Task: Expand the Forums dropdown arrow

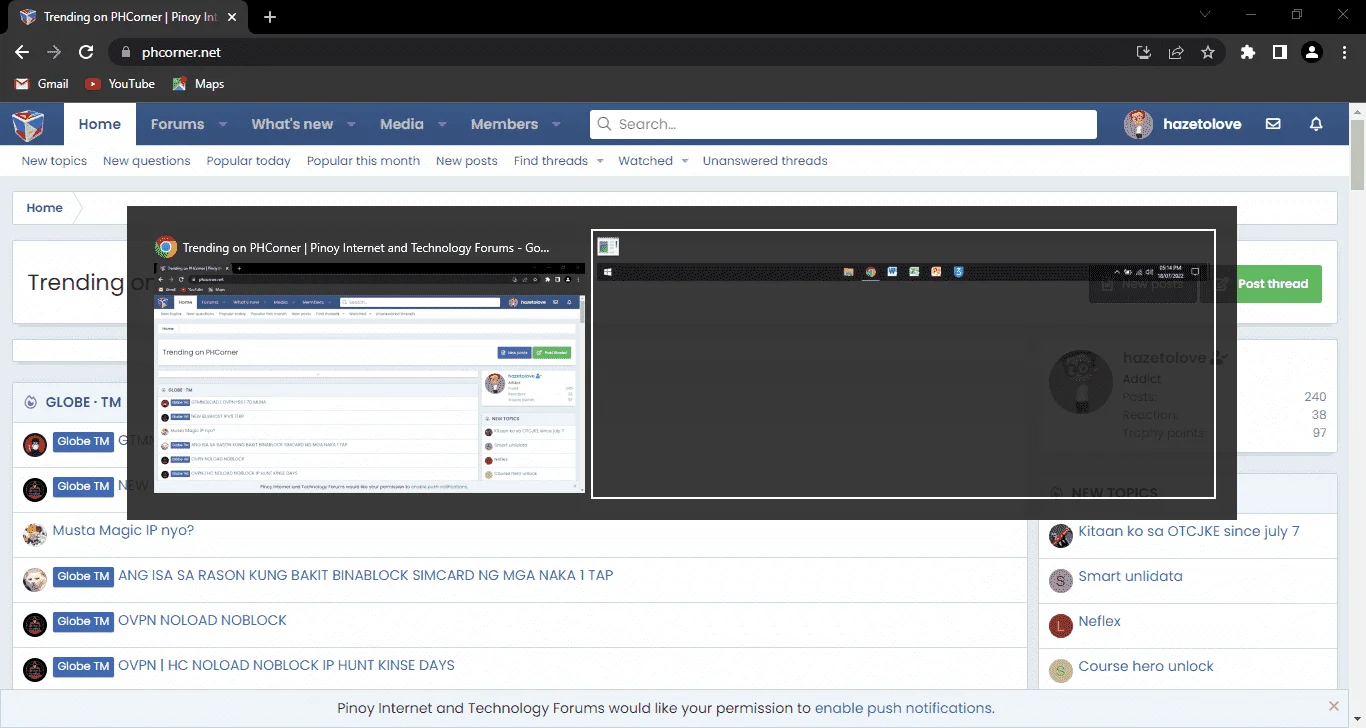Action: pos(223,125)
